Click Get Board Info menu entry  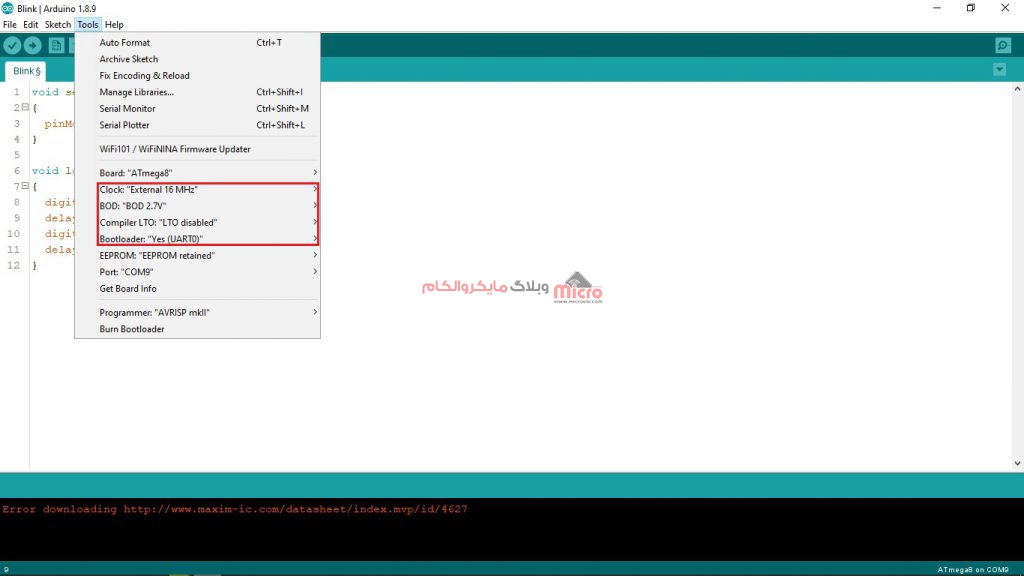point(128,289)
